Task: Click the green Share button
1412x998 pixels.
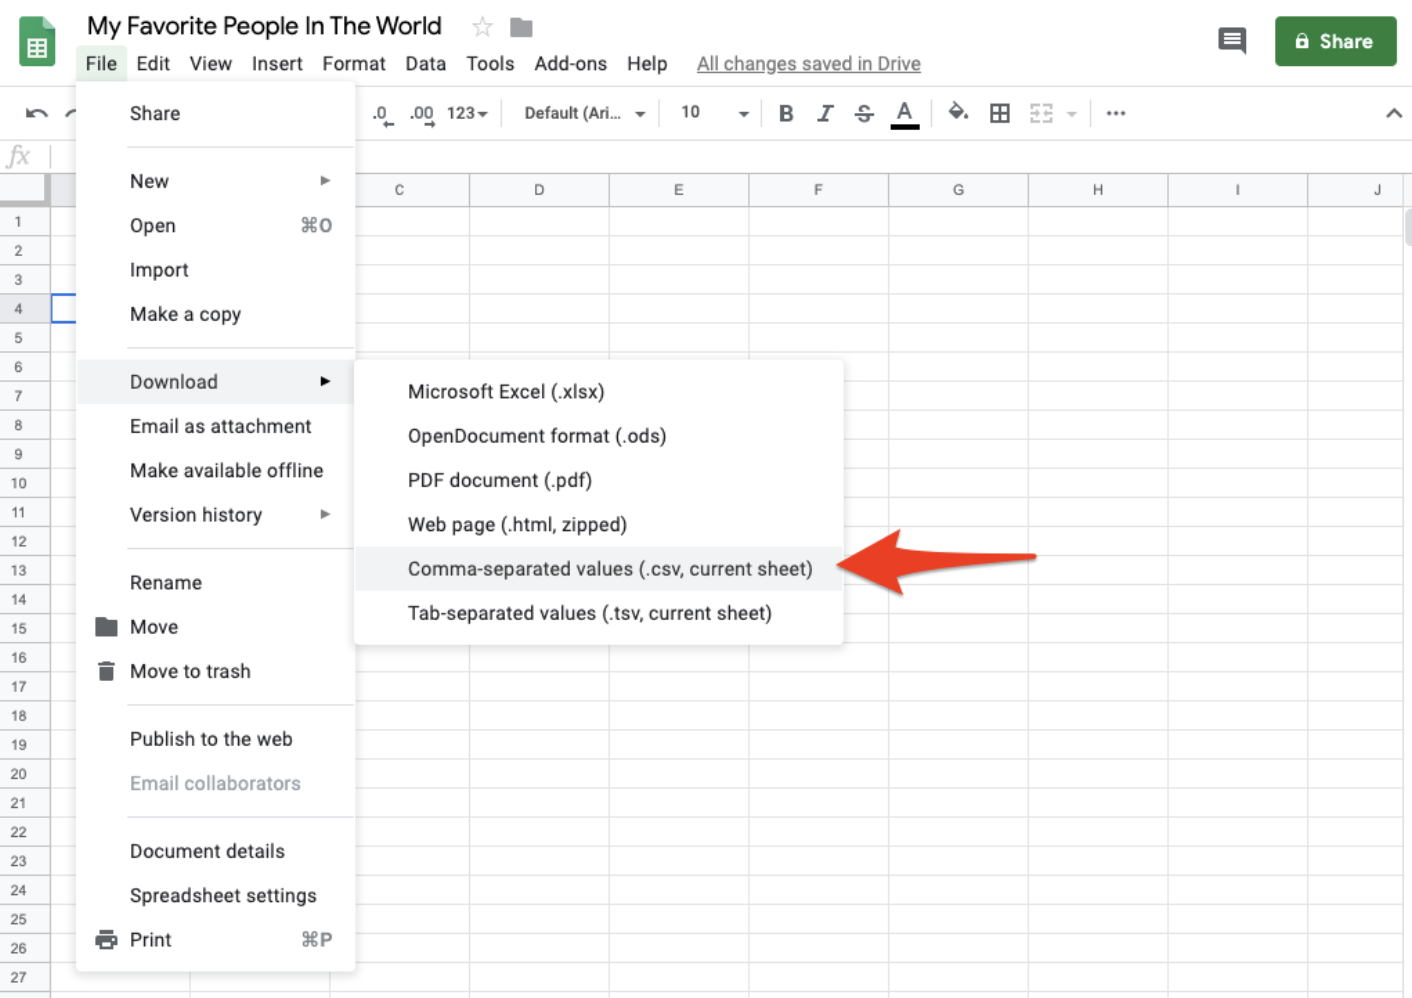Action: 1335,41
